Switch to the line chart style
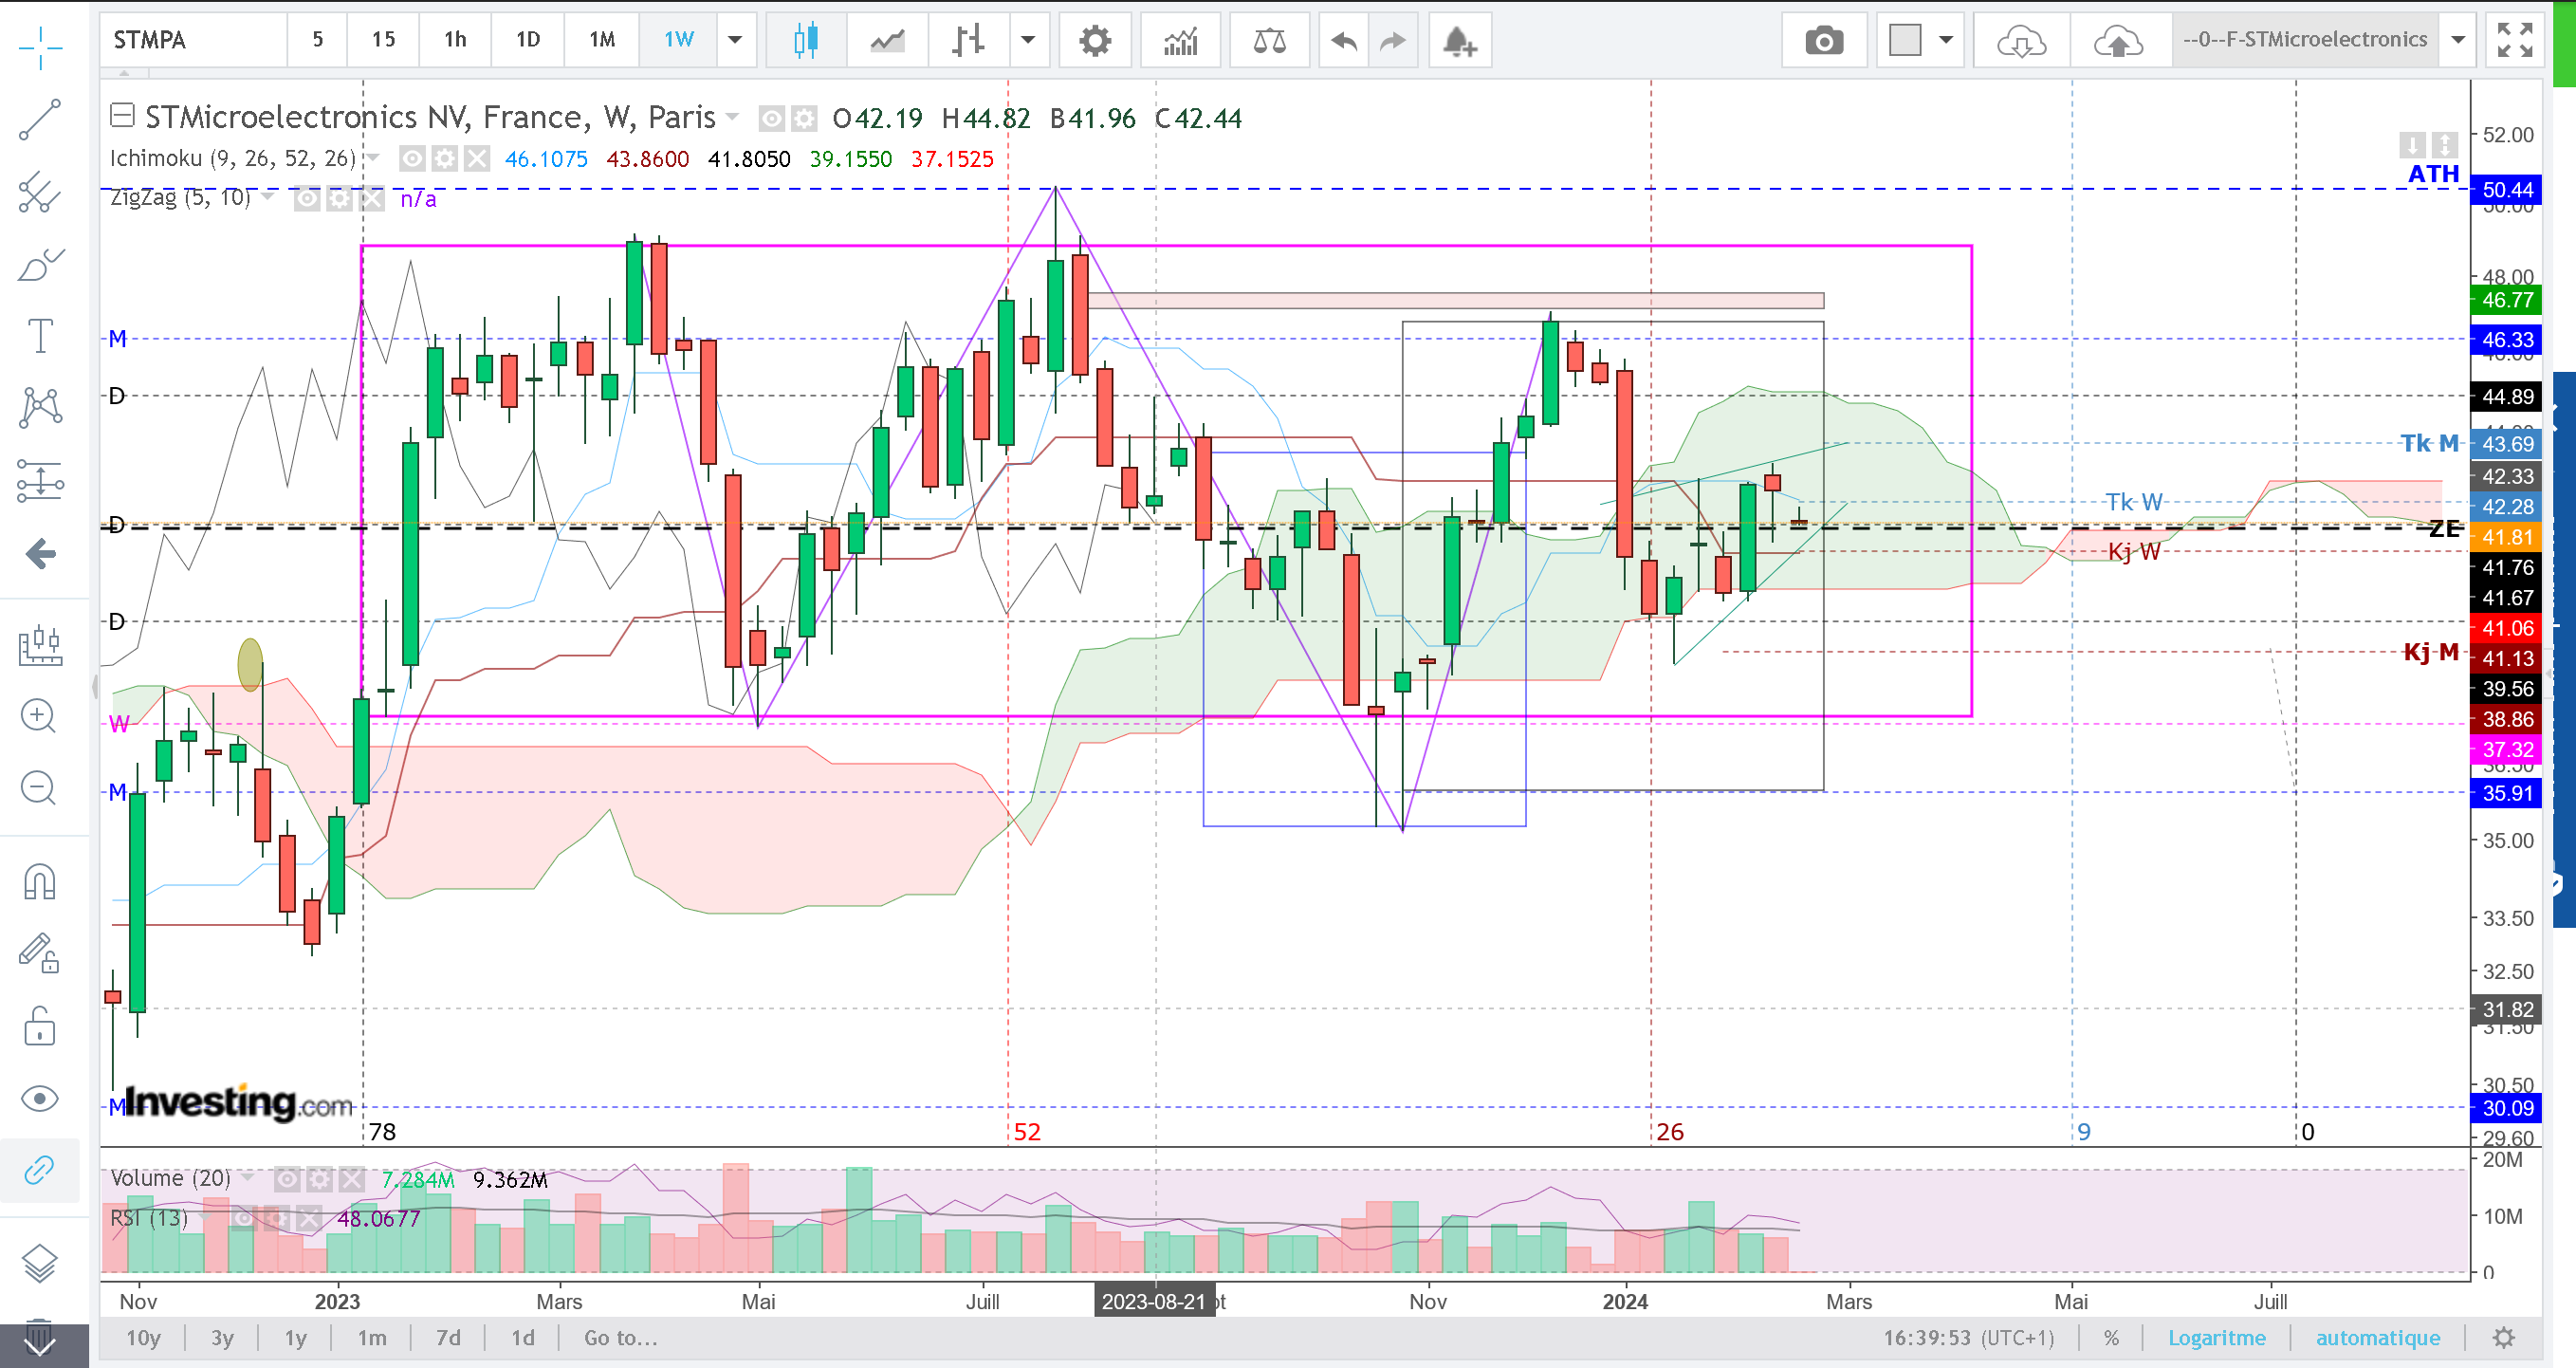The height and width of the screenshot is (1368, 2576). tap(887, 40)
